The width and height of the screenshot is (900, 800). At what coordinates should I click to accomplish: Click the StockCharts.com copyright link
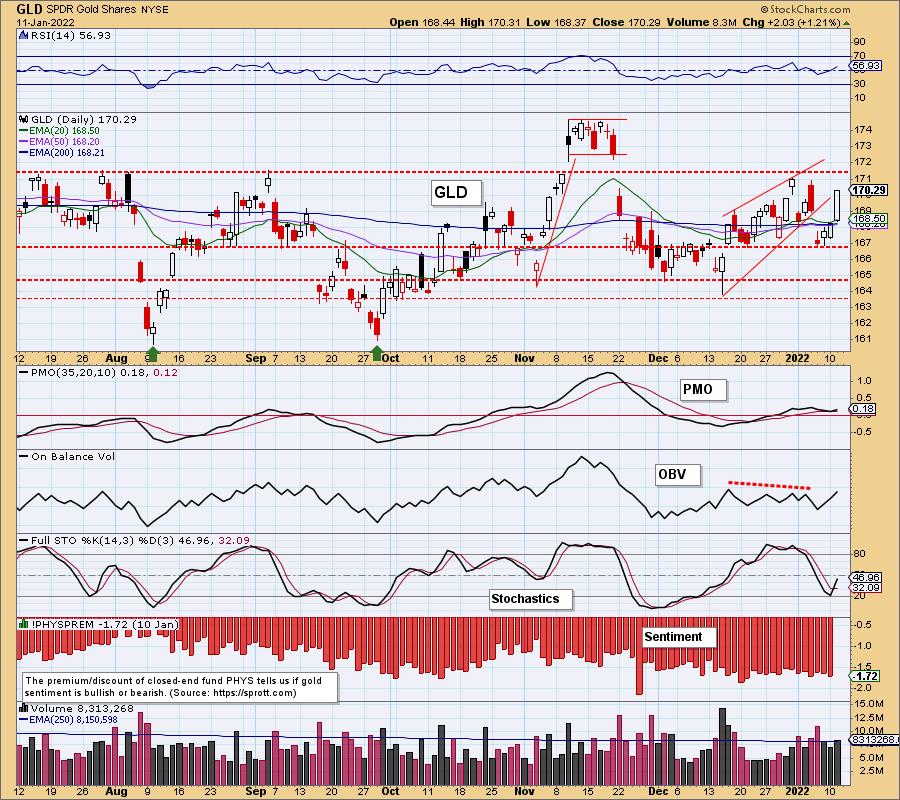click(805, 9)
